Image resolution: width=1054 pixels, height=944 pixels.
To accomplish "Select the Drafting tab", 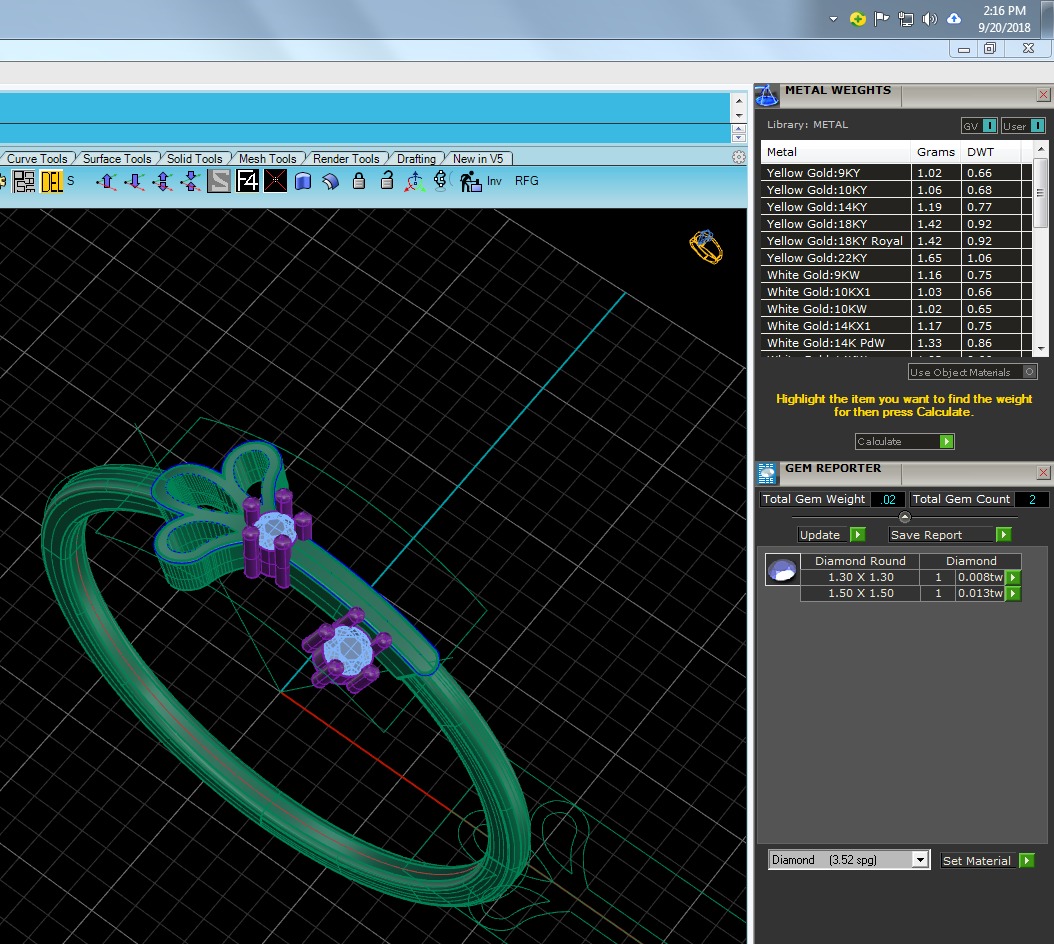I will pos(416,159).
